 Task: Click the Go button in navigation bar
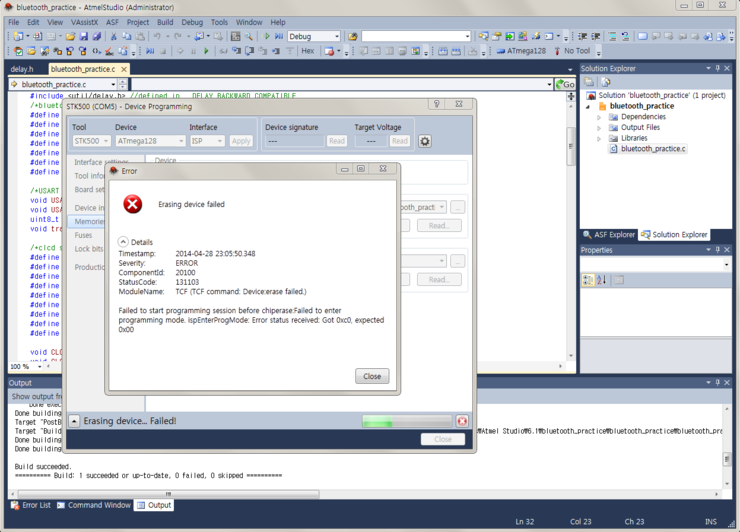point(565,84)
